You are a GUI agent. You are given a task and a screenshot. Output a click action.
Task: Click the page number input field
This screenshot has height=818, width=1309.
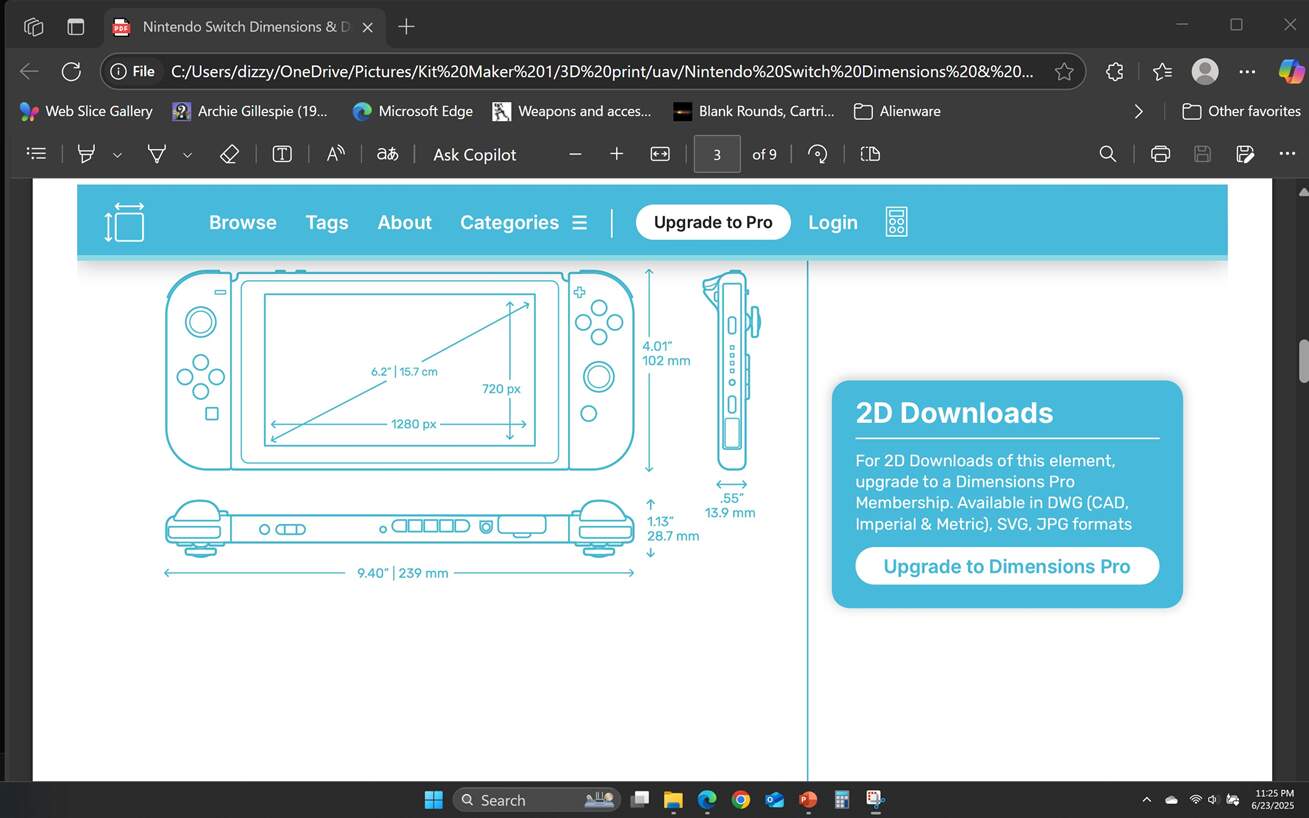coord(717,154)
